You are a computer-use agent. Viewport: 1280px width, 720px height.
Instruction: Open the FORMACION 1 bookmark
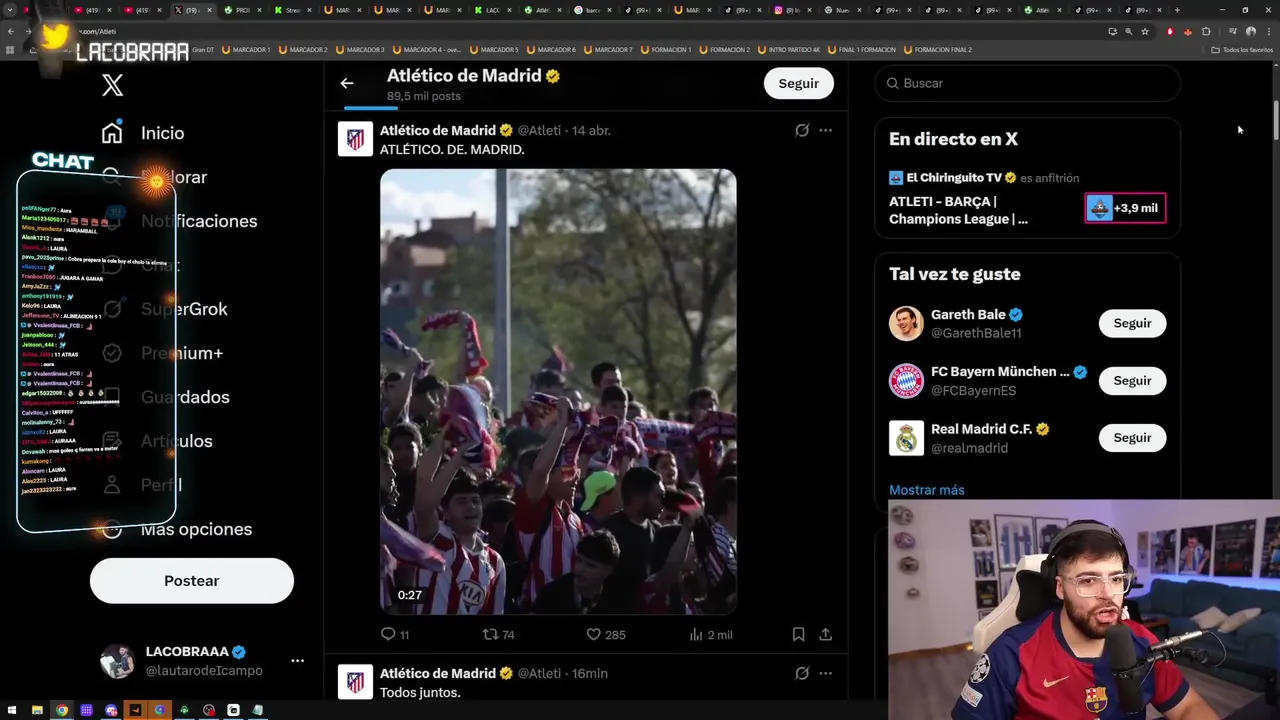(x=664, y=49)
